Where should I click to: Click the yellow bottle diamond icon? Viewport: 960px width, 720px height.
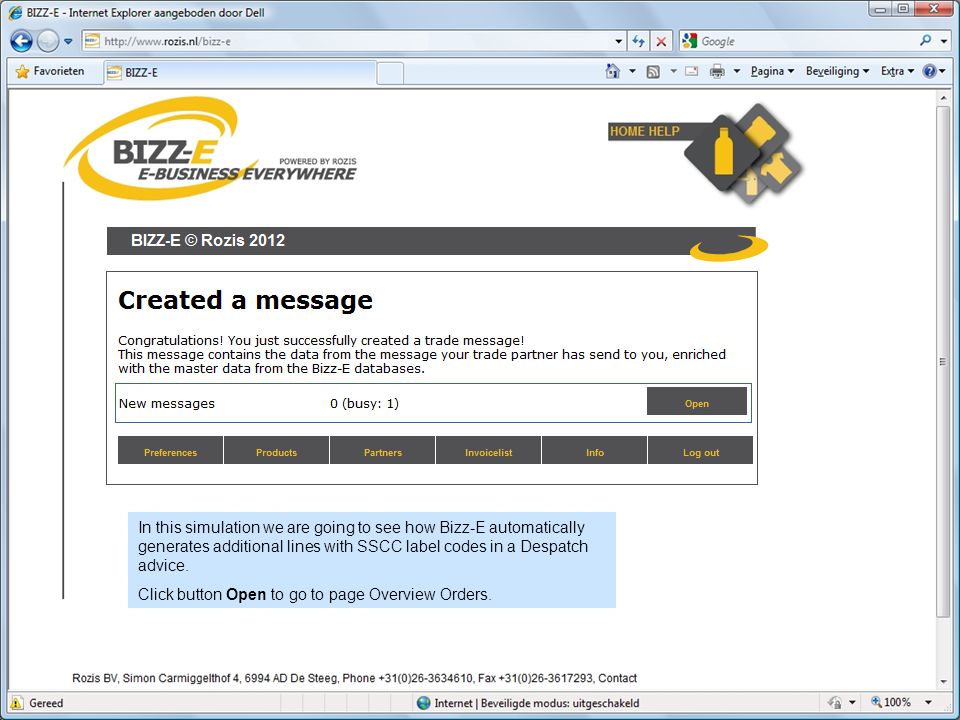tap(723, 151)
